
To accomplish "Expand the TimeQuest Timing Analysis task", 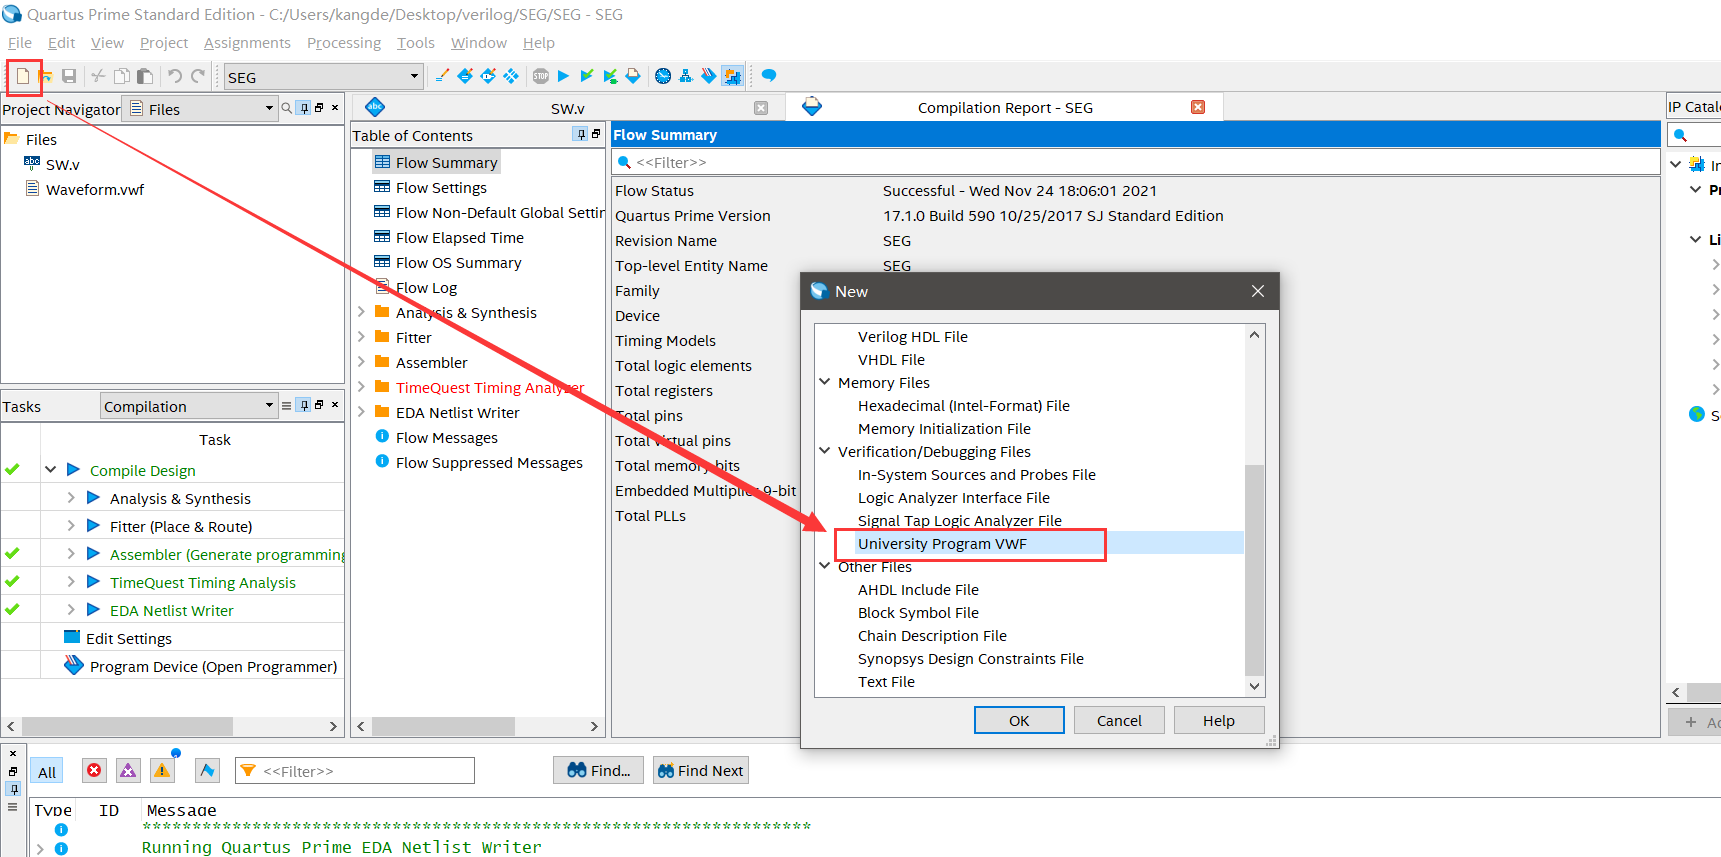I will 70,581.
